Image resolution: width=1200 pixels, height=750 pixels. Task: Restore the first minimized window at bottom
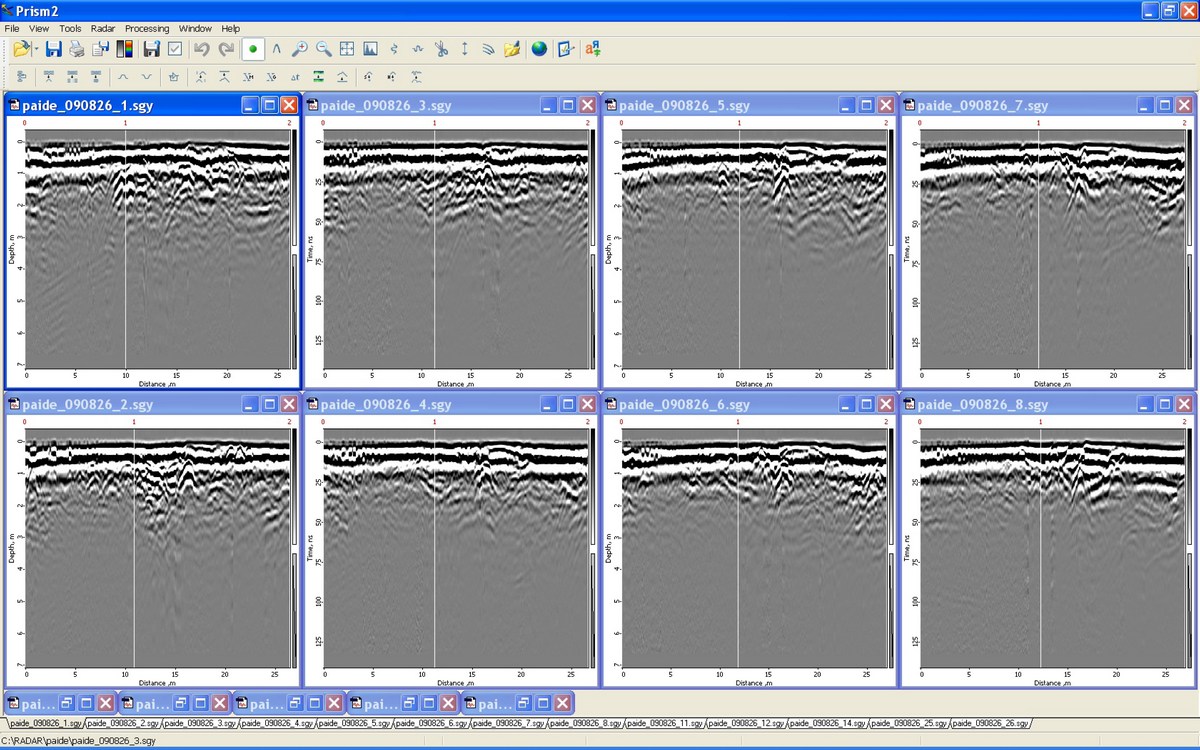click(x=65, y=703)
